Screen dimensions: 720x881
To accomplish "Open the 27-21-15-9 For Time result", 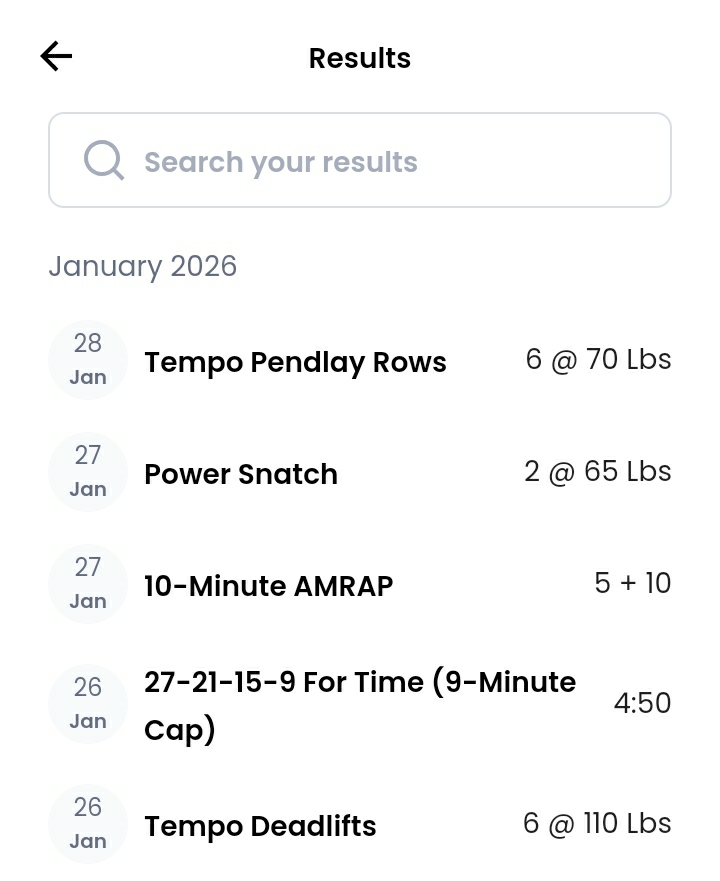I will tap(360, 705).
